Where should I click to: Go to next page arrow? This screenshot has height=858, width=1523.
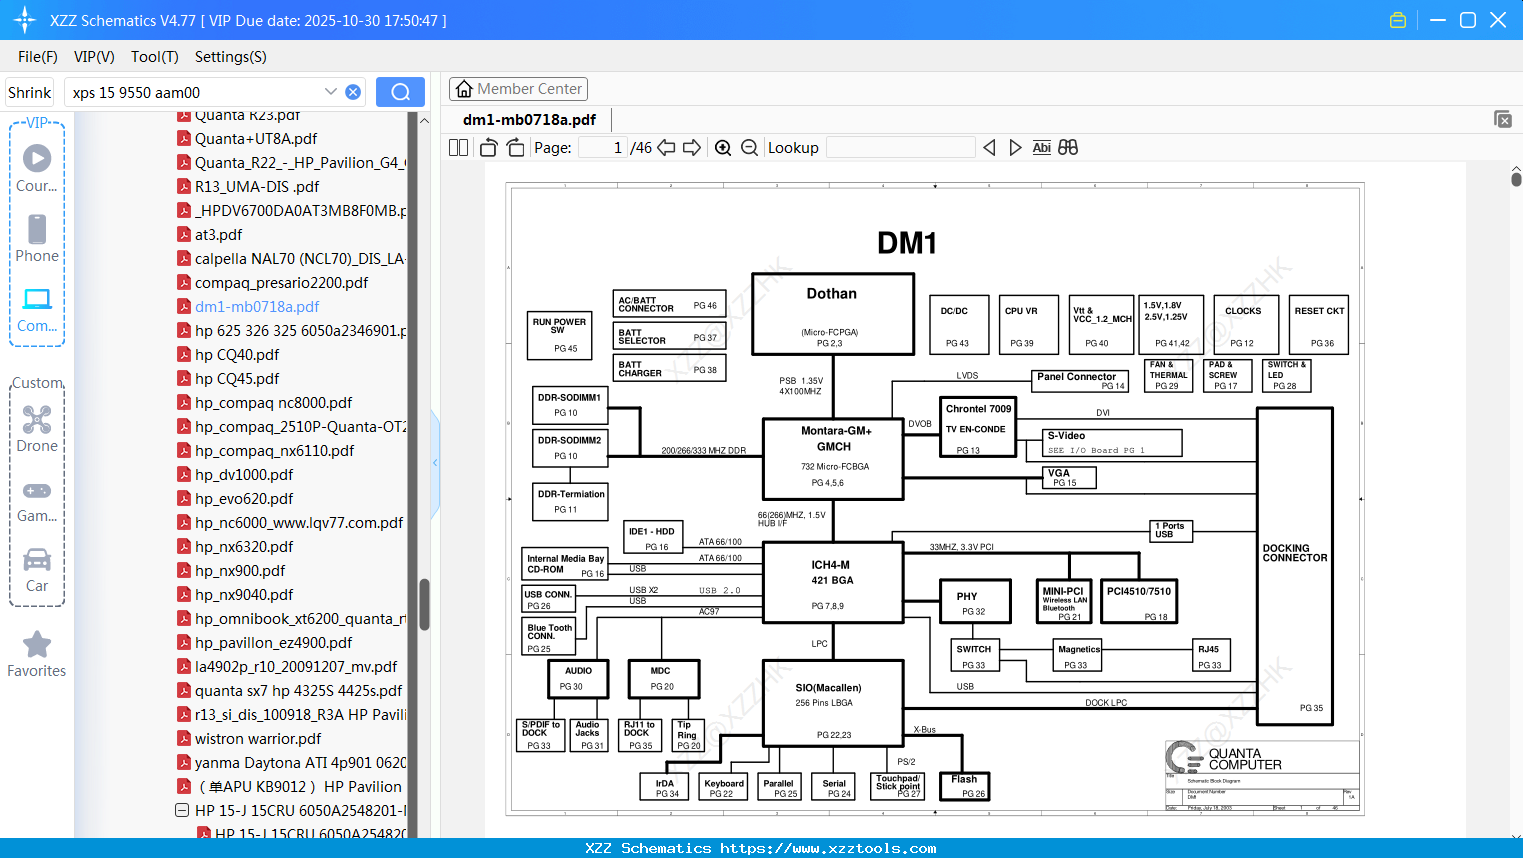(x=692, y=147)
